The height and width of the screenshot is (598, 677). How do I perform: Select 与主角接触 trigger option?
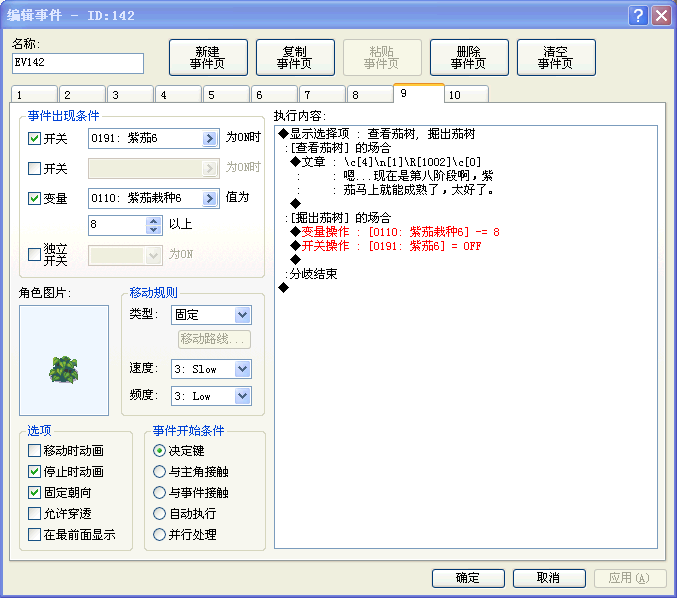coord(159,471)
